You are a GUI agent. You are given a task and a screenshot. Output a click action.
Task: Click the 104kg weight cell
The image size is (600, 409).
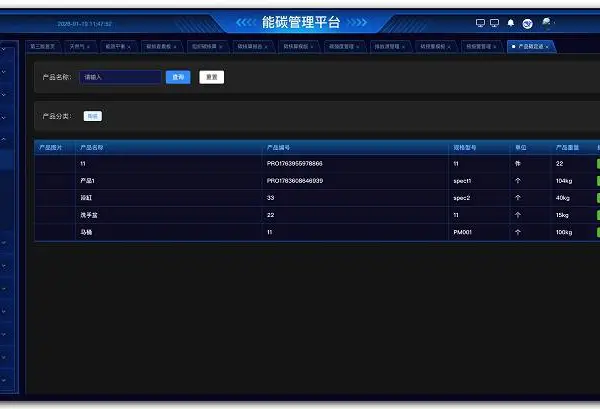tap(564, 181)
